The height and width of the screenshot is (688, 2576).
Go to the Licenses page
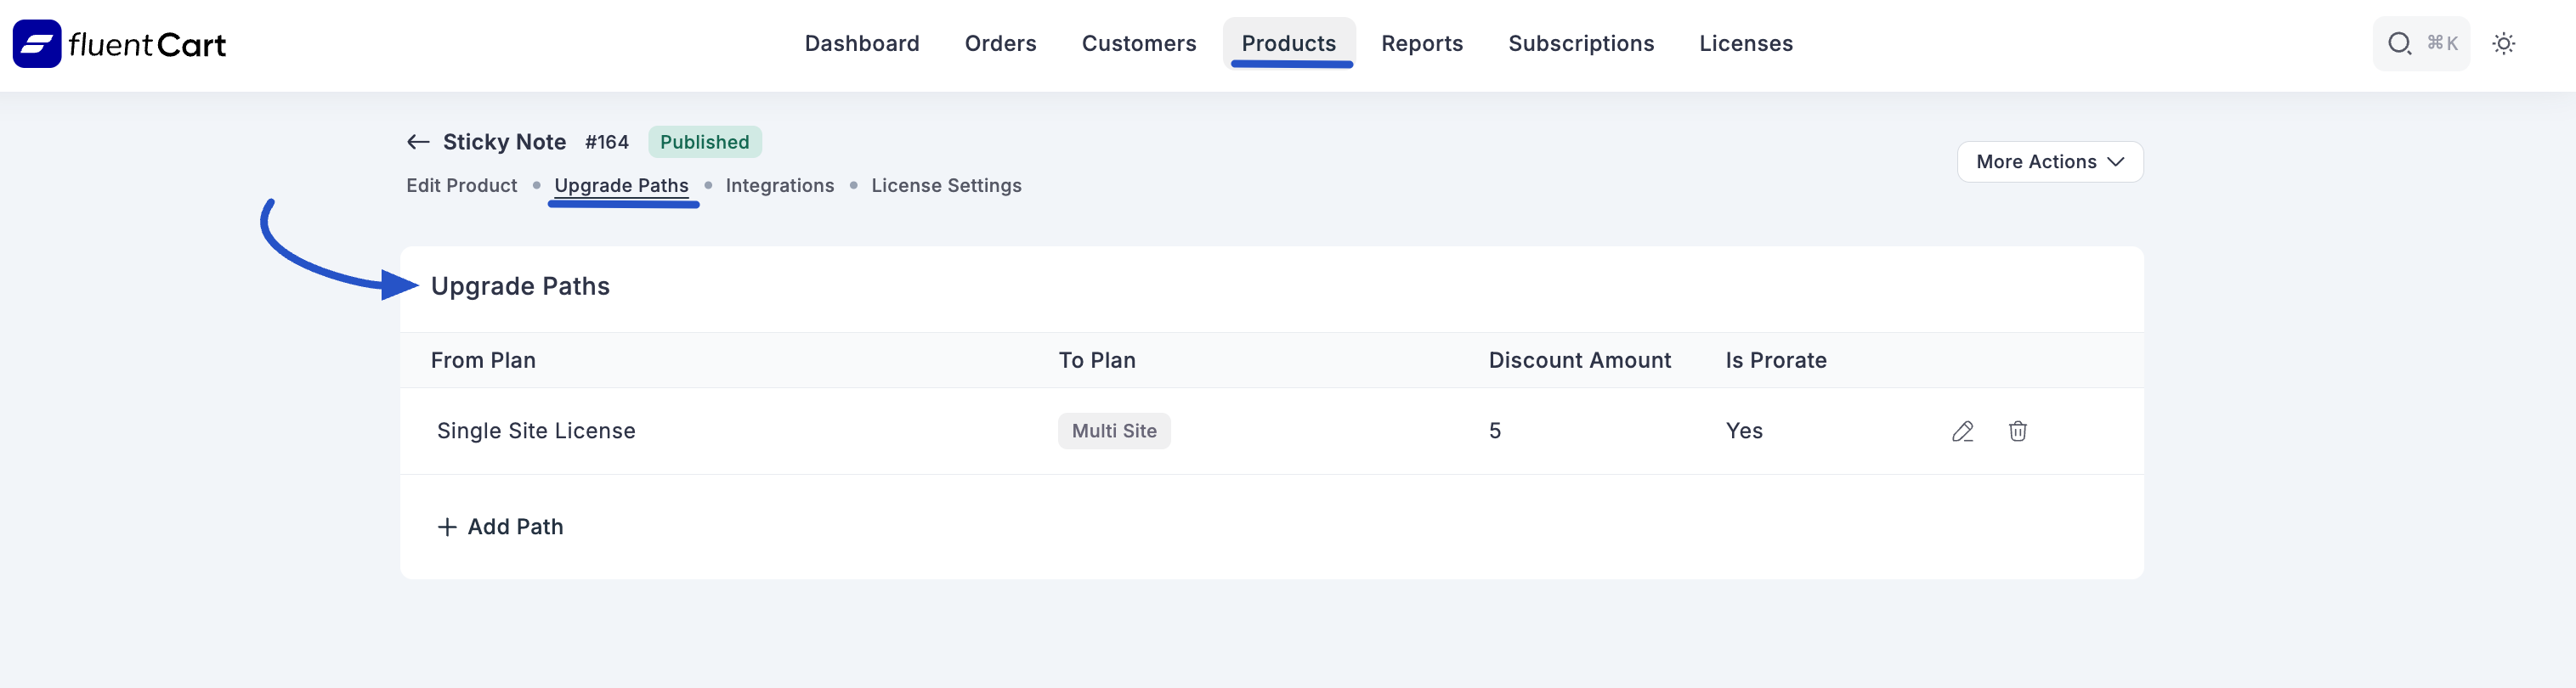(1745, 44)
